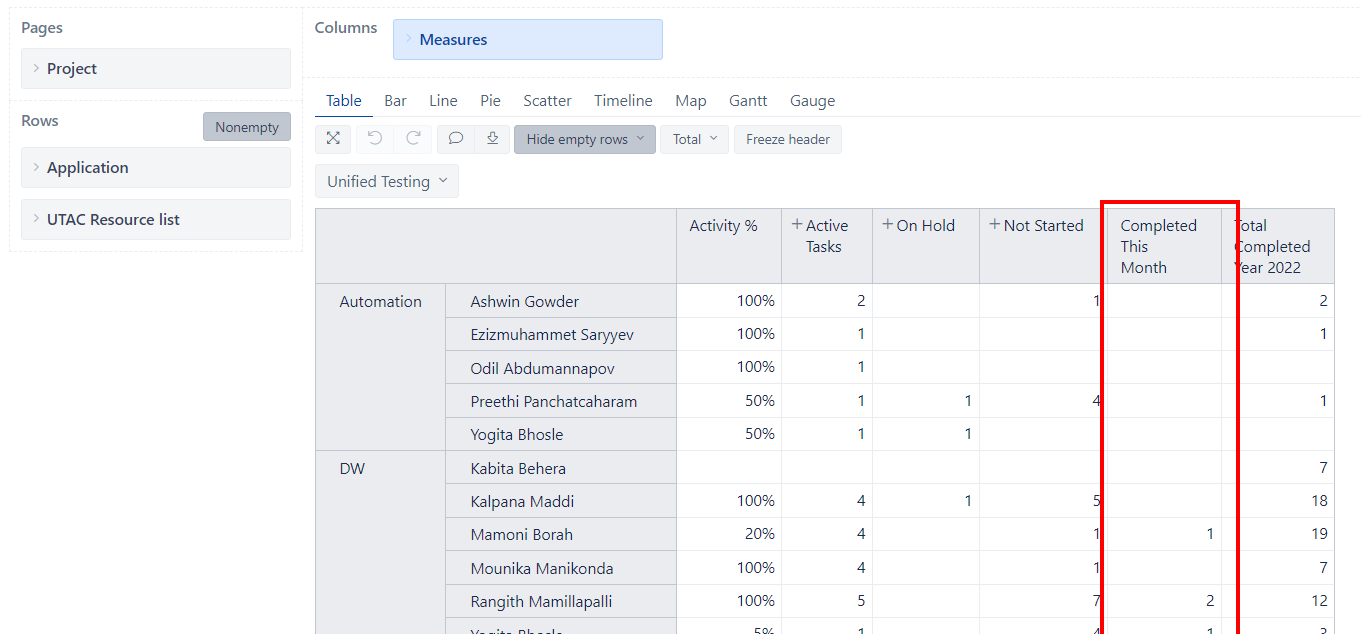1361x634 pixels.
Task: Switch to the Table tab
Action: [344, 101]
